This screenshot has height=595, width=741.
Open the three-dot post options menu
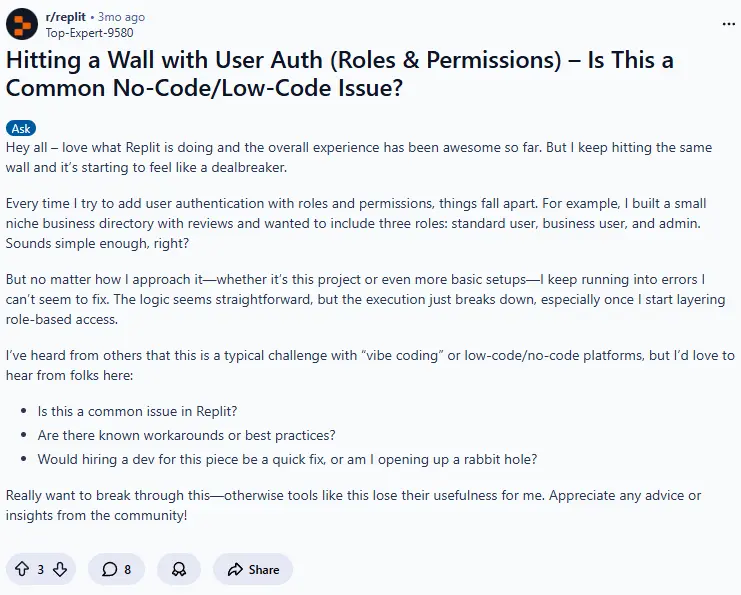click(728, 23)
